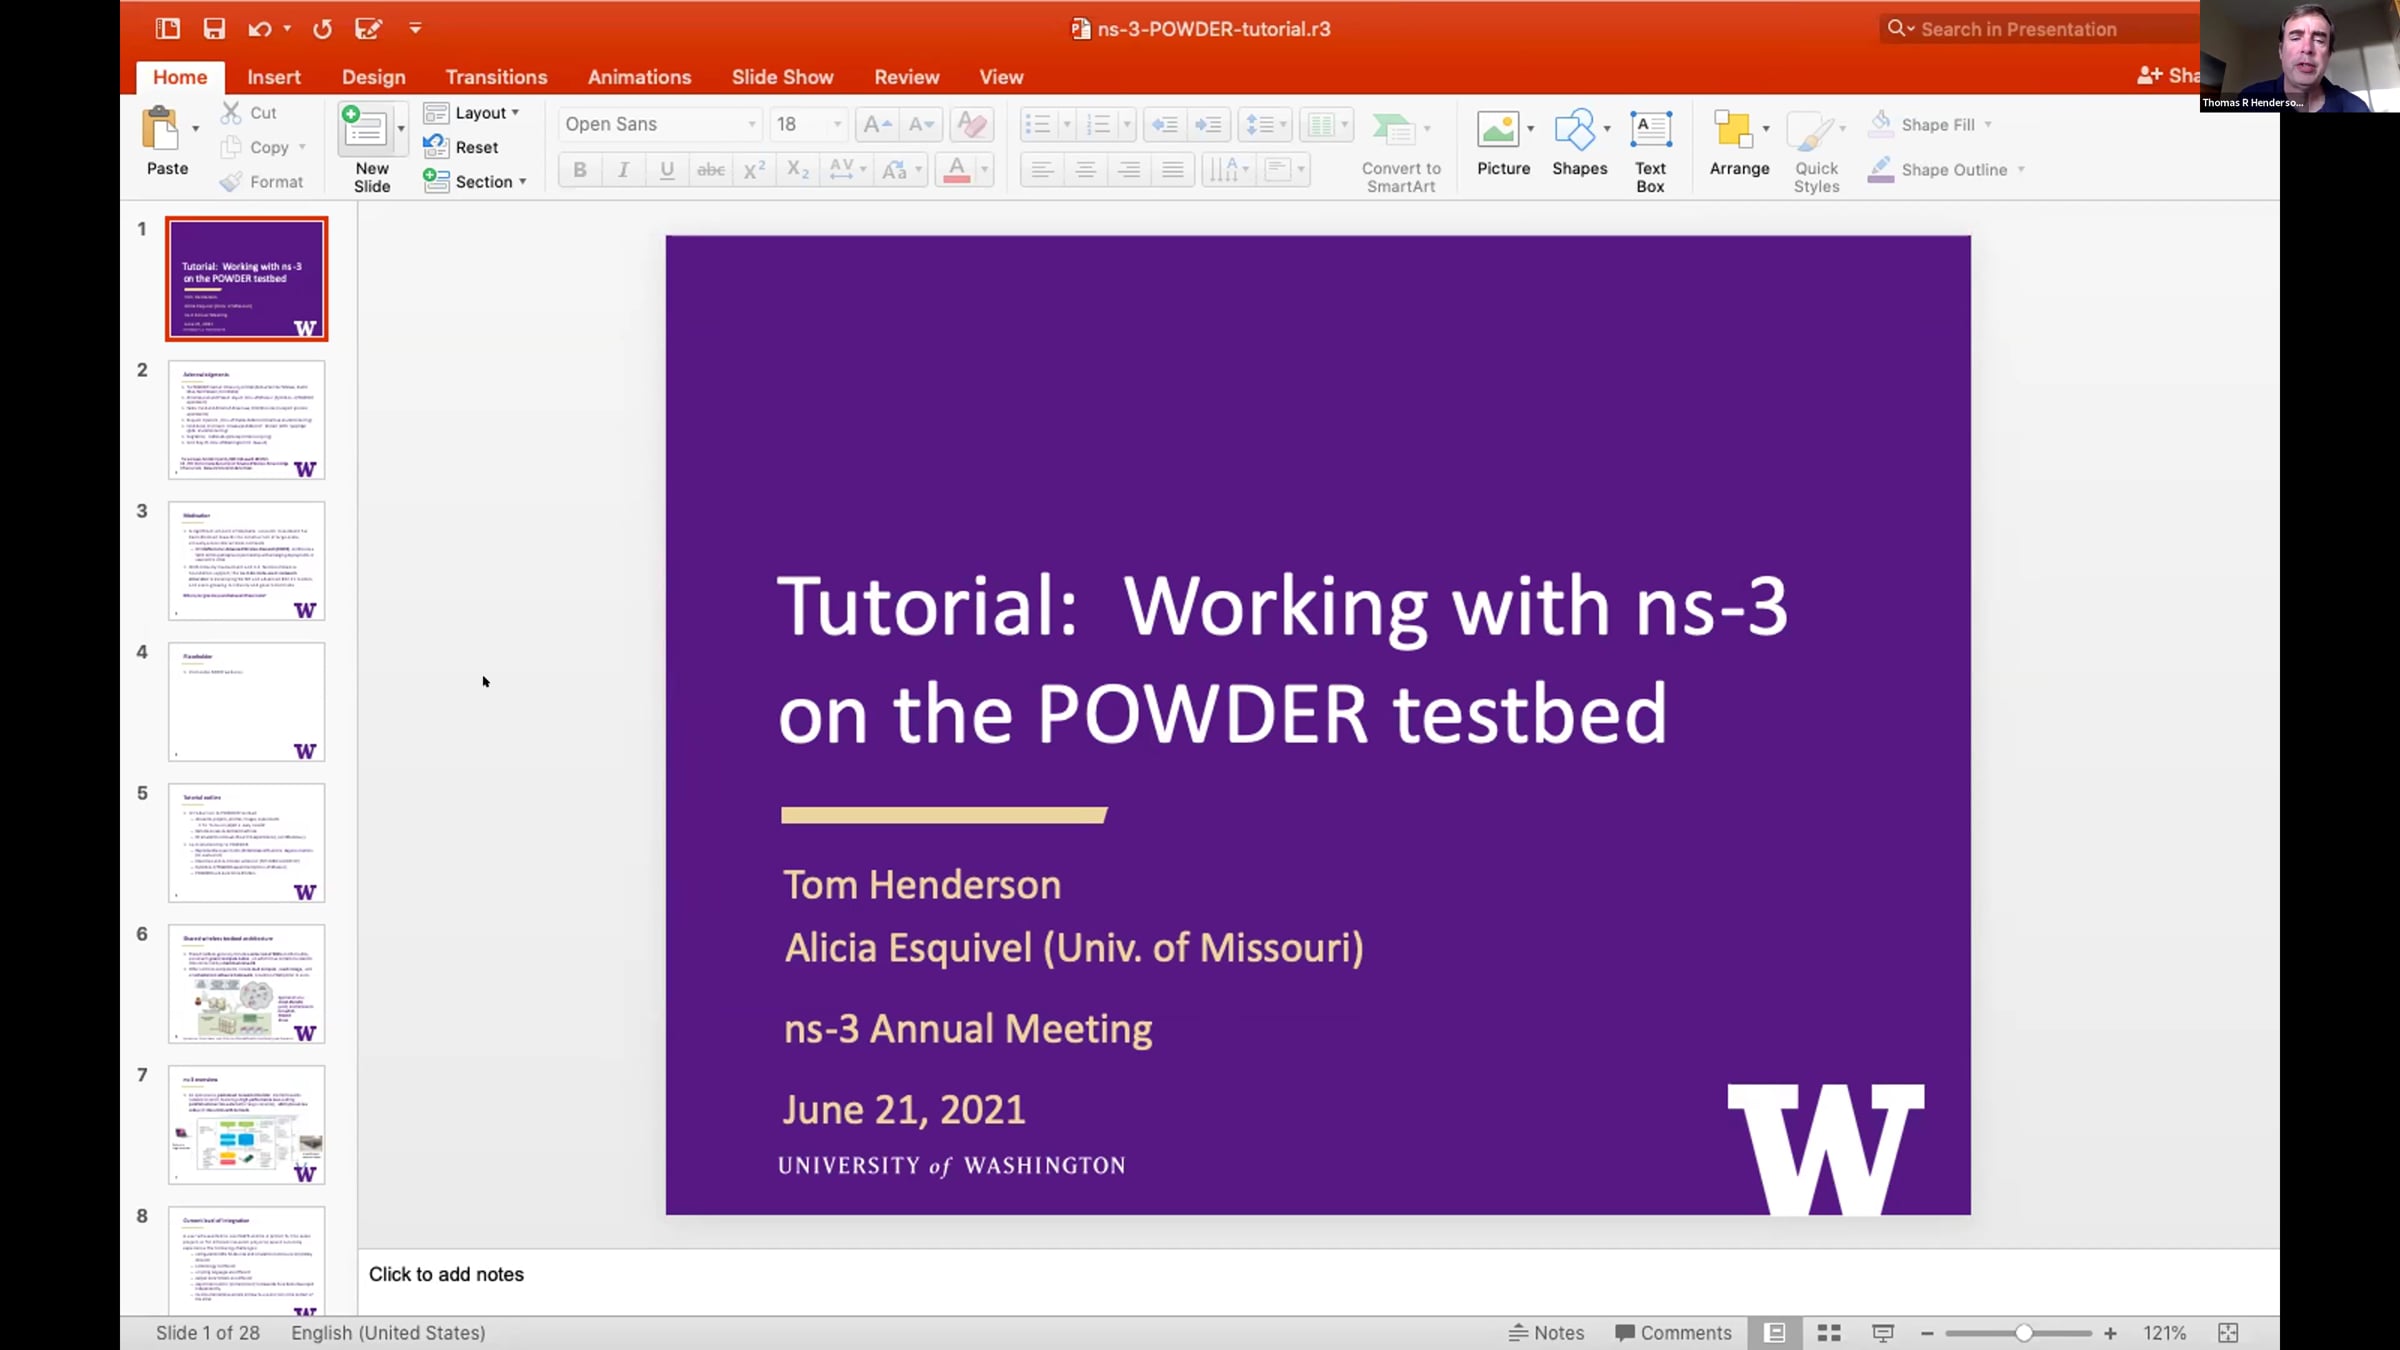Go to the Slide Show tab
The image size is (2400, 1350).
pos(783,77)
